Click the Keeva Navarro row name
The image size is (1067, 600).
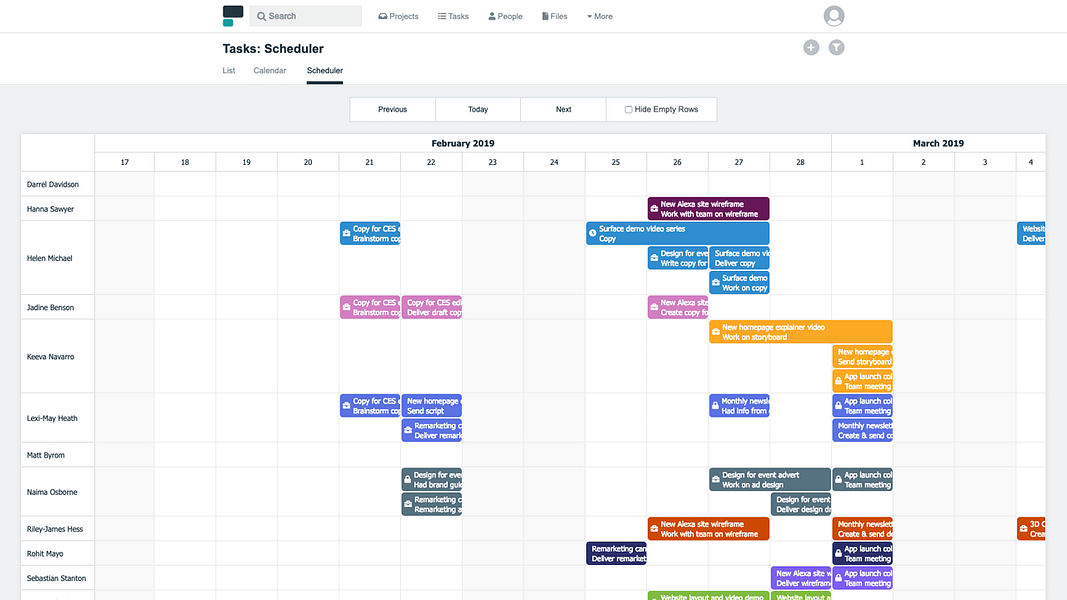[x=50, y=356]
